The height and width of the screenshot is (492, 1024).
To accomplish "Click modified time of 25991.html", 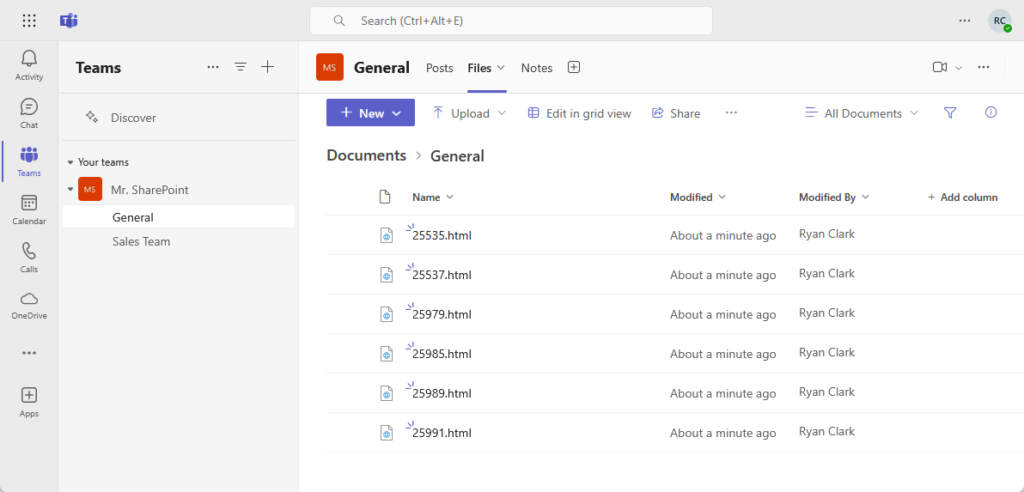I will point(723,433).
